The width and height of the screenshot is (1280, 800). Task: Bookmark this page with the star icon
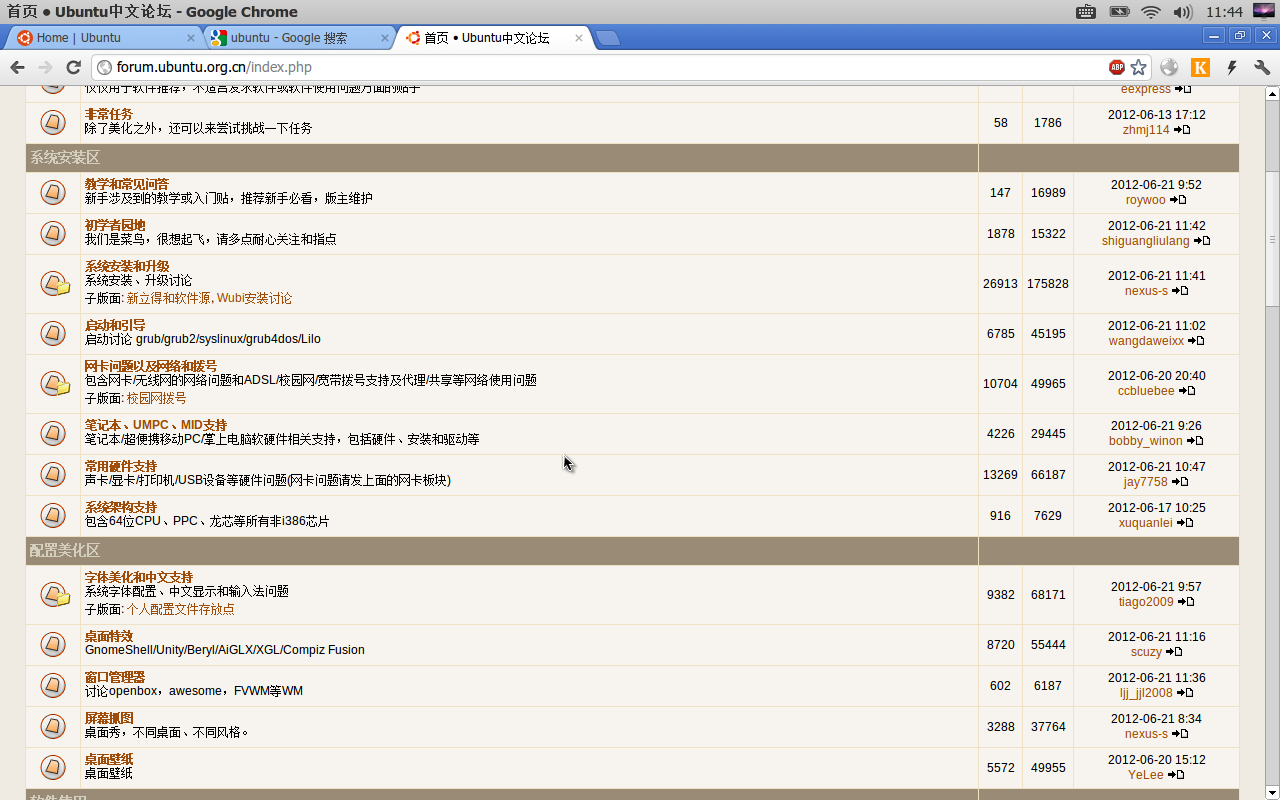click(x=1138, y=67)
